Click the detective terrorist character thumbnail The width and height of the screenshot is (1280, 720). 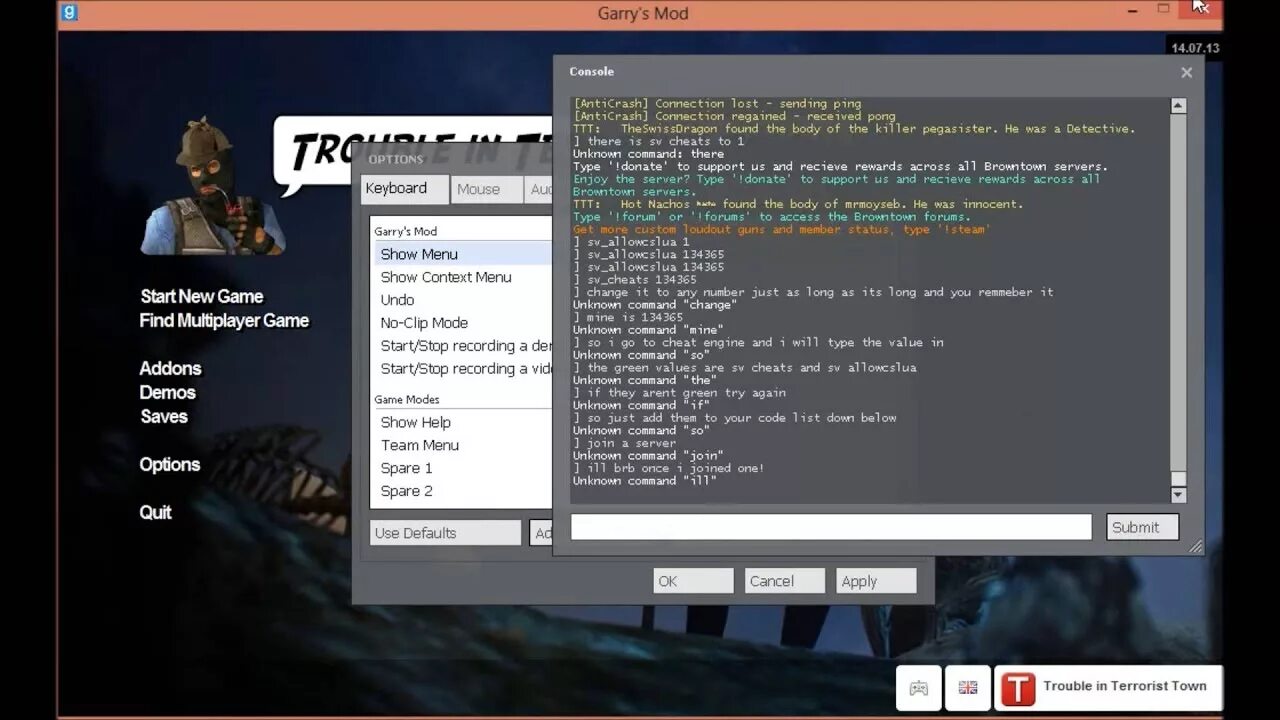213,187
